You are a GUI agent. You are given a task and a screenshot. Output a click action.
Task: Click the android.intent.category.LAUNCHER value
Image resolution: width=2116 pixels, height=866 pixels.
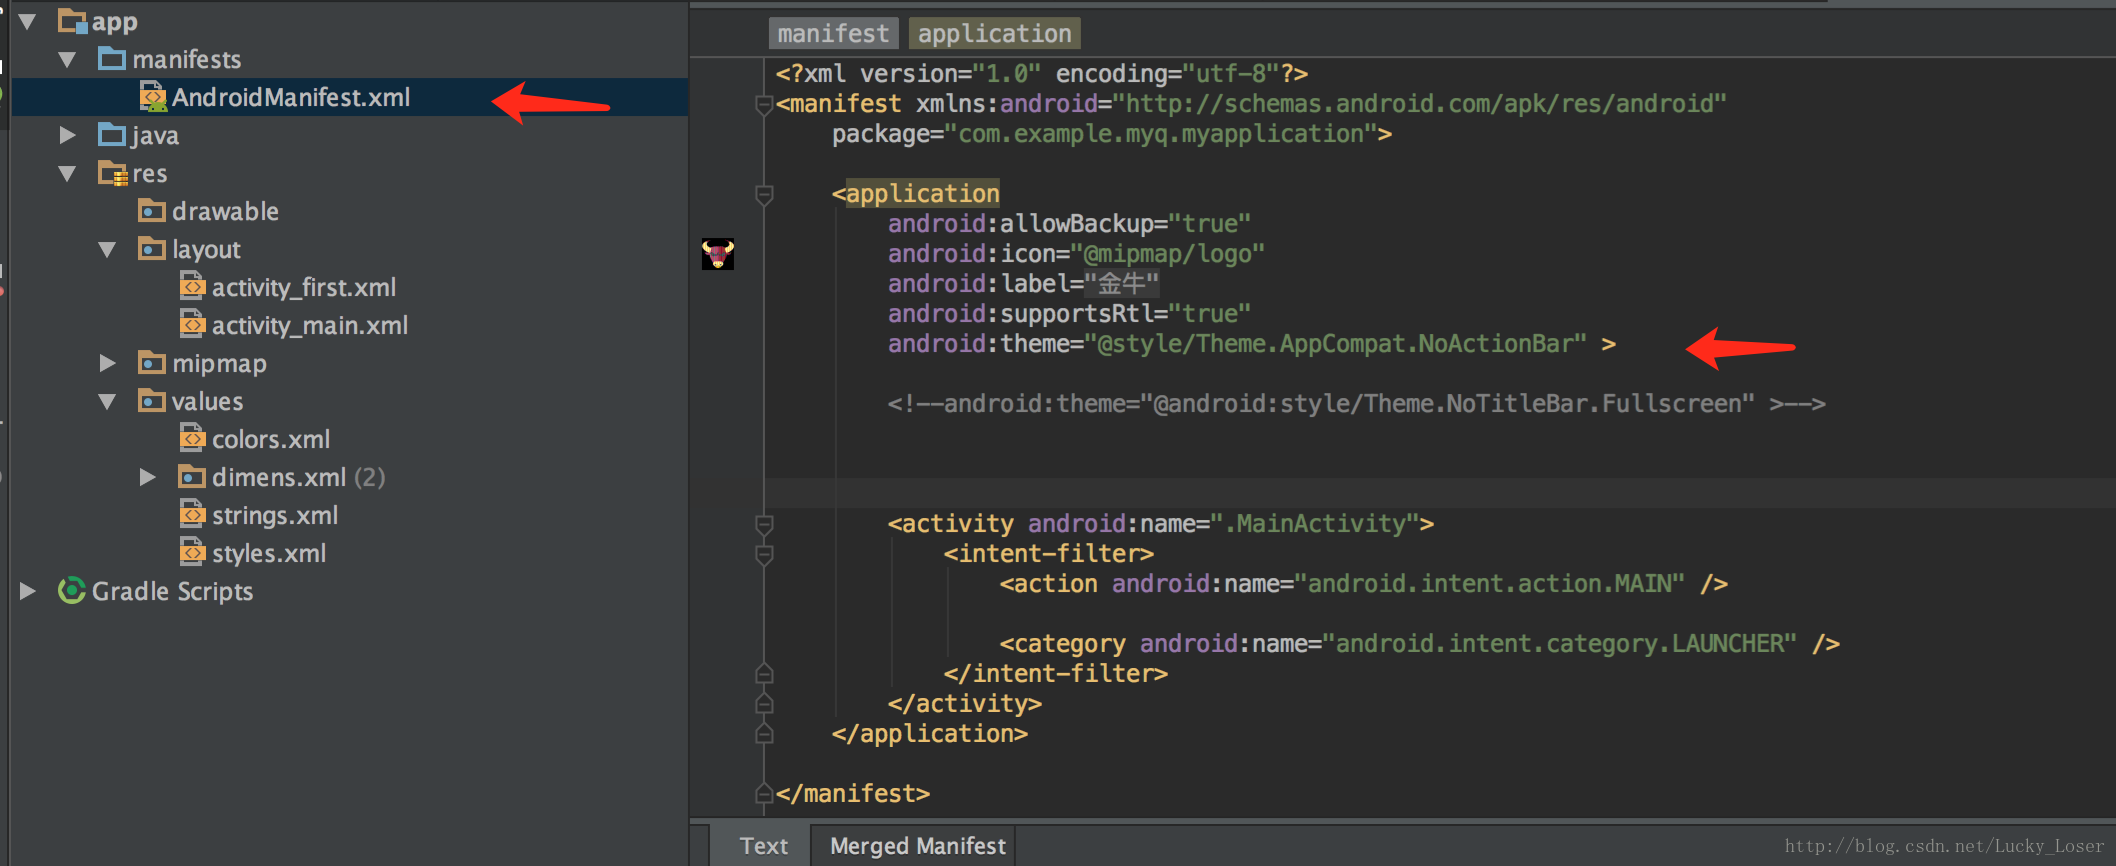tap(1560, 644)
